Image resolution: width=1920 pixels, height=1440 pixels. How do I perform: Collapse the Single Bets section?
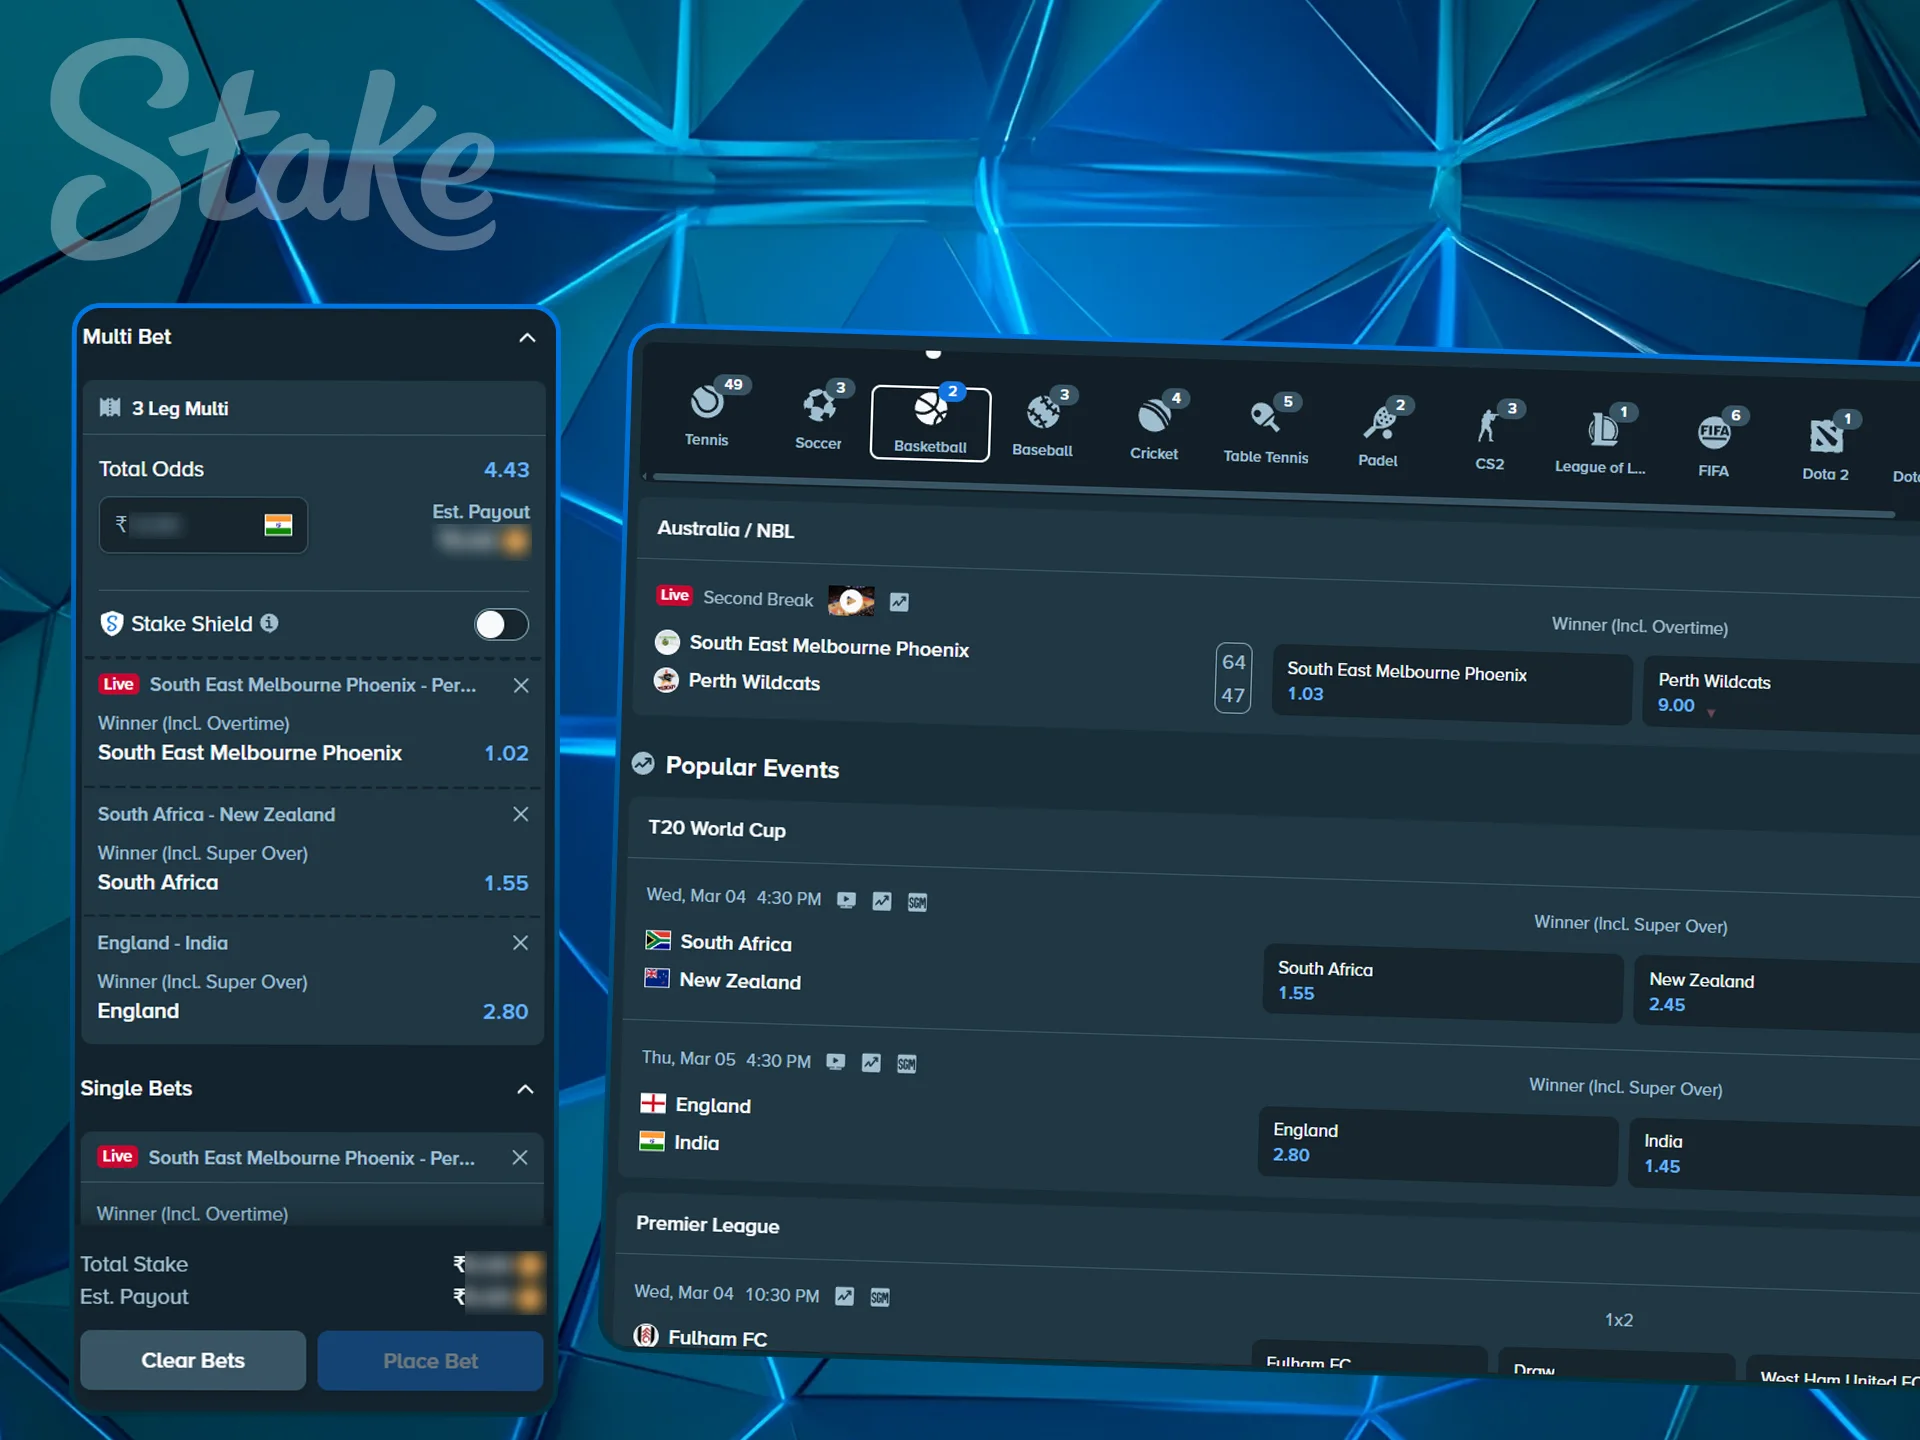click(x=525, y=1089)
